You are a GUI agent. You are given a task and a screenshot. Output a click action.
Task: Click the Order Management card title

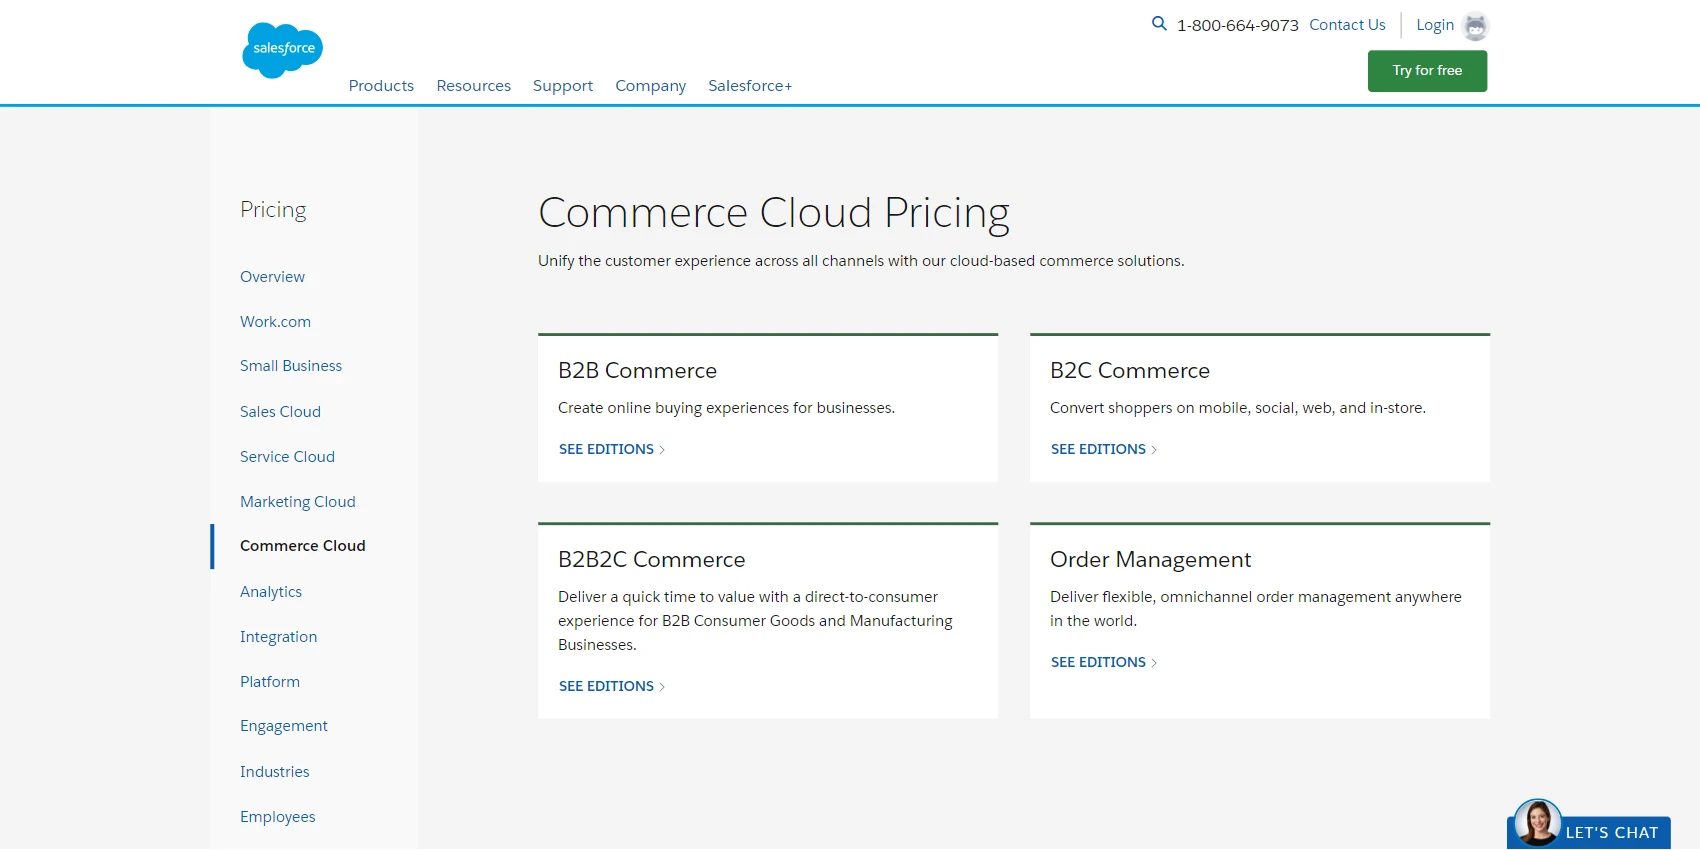[1150, 560]
